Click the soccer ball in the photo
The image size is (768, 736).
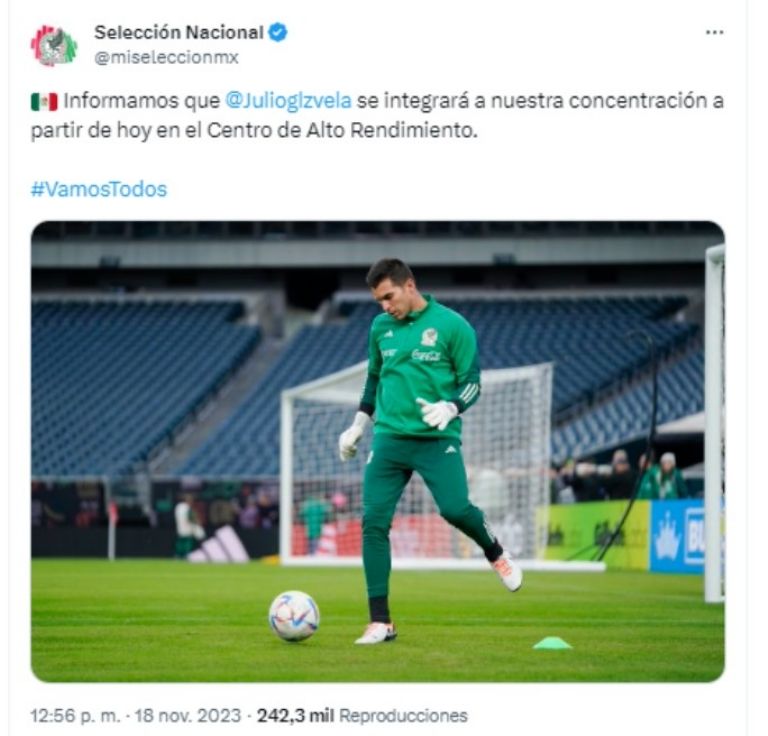tap(294, 616)
